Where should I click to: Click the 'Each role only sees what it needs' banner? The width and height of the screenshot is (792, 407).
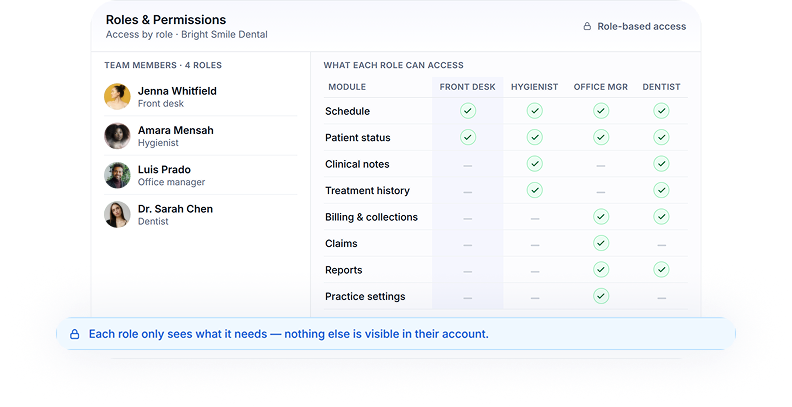tap(395, 334)
